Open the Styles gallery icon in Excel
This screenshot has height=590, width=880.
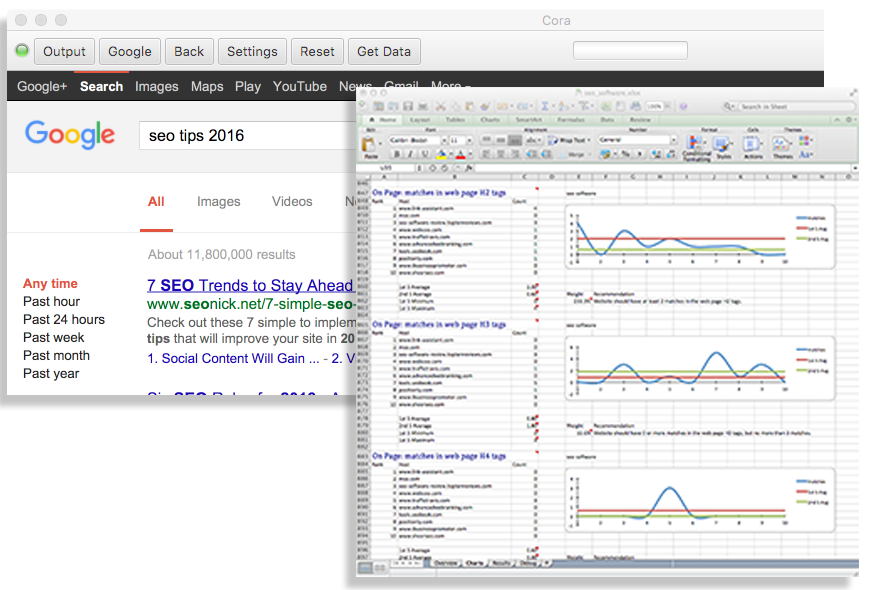[x=723, y=144]
